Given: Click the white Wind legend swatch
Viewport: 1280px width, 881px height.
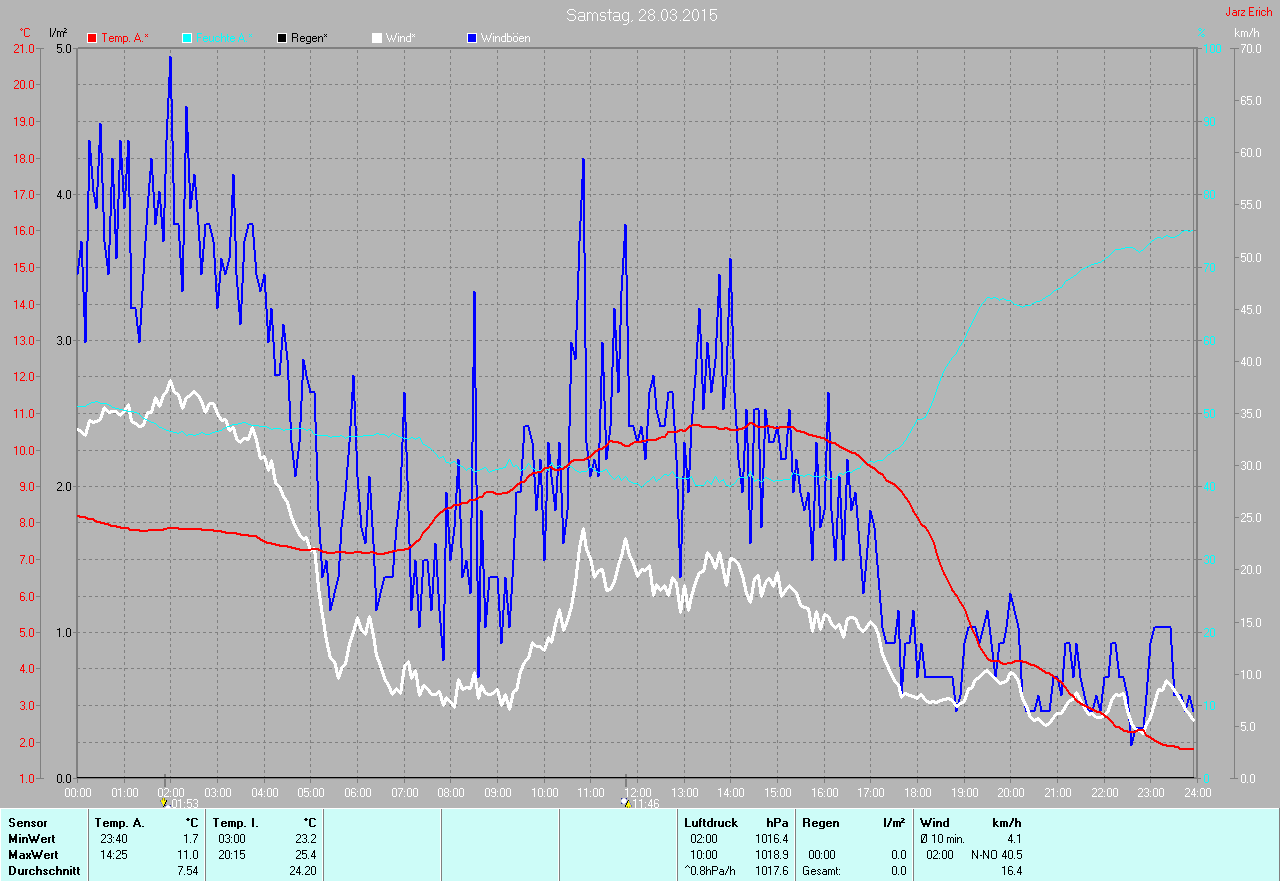Looking at the screenshot, I should 376,38.
